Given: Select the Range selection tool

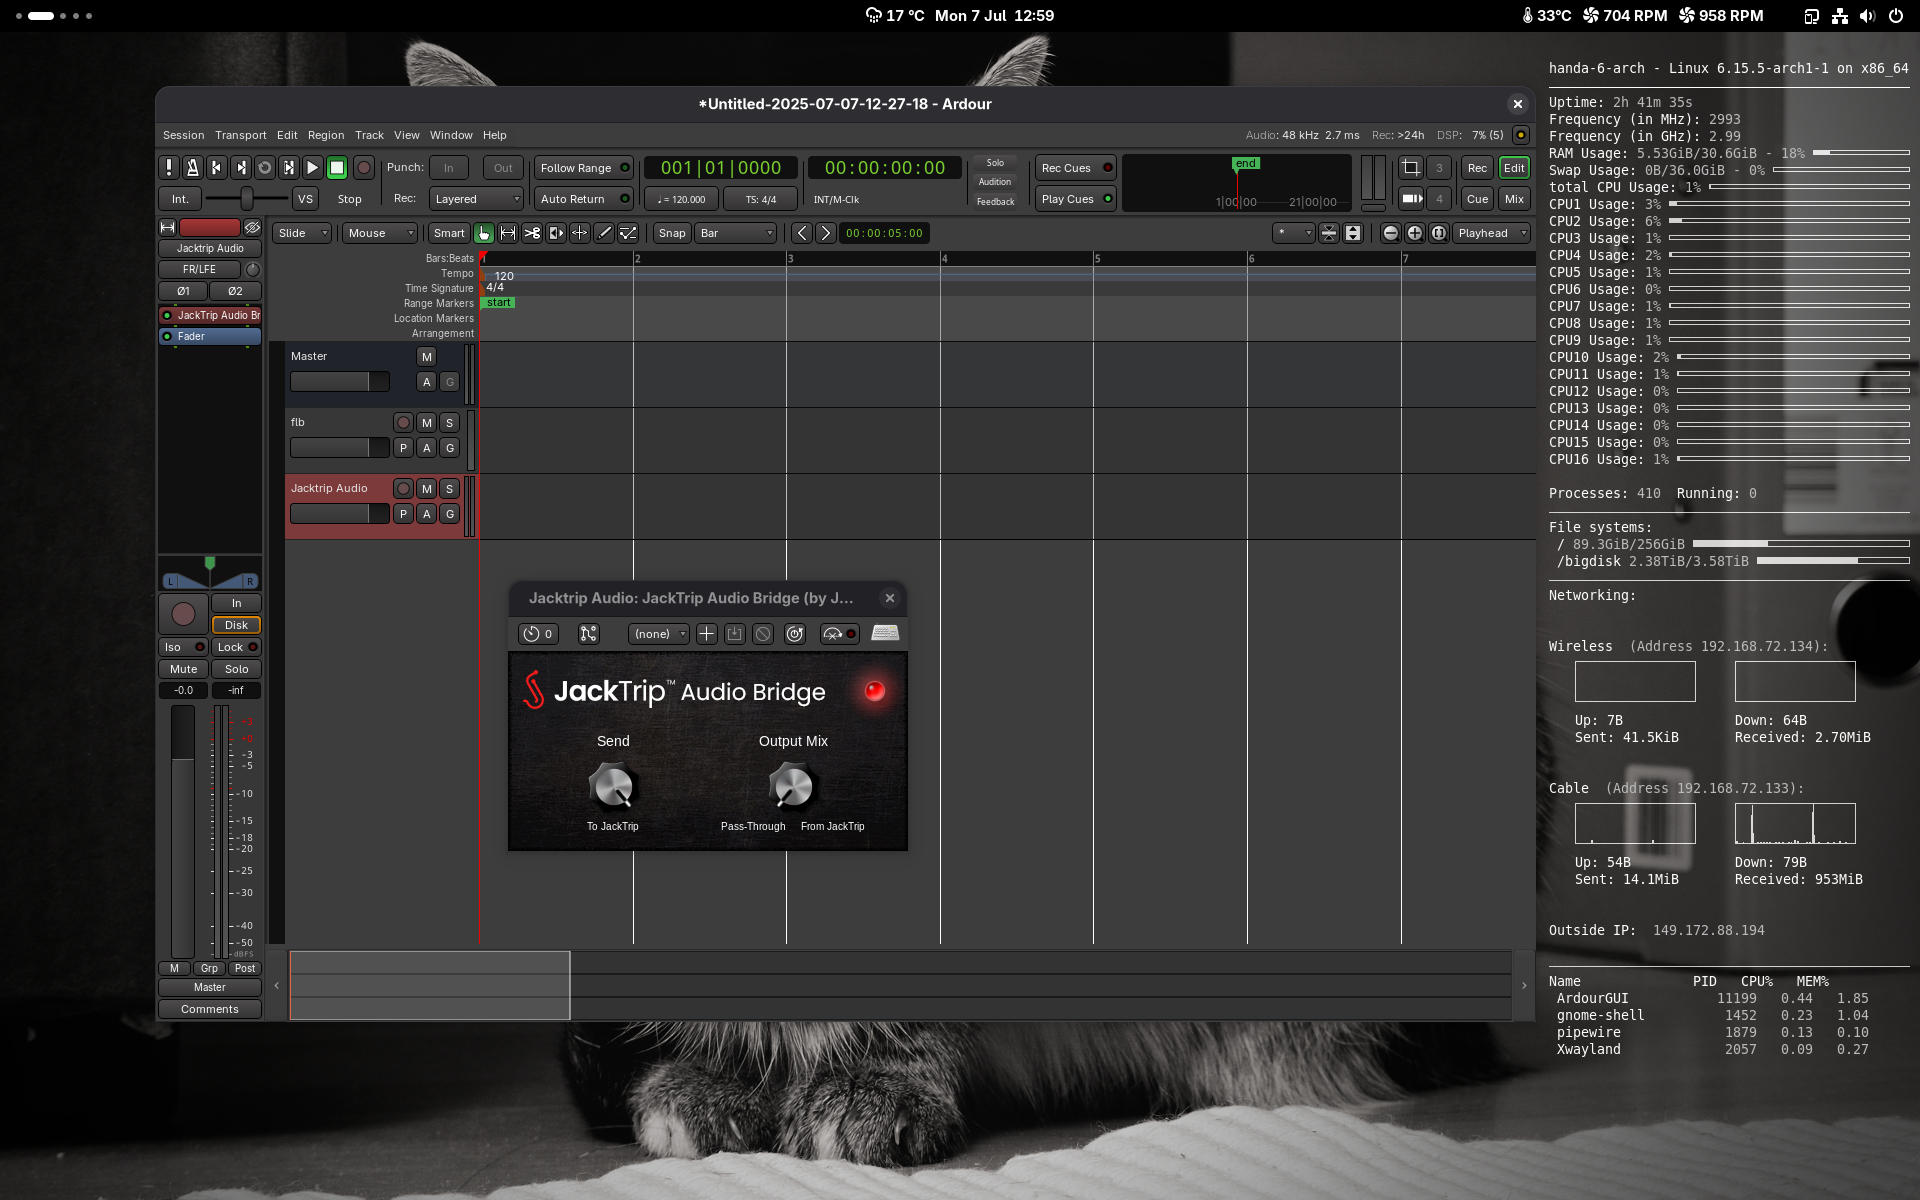Looking at the screenshot, I should [508, 233].
